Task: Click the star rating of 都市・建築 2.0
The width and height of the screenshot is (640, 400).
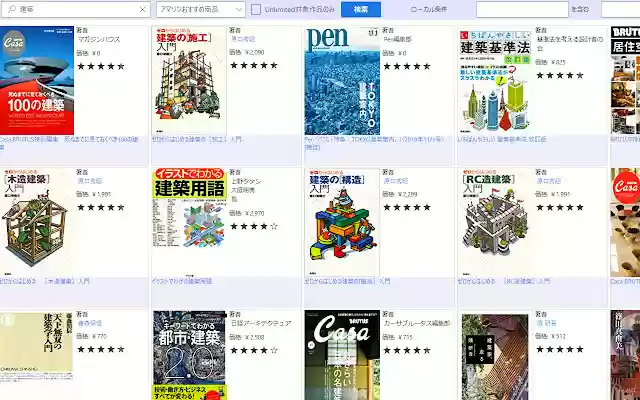Action: [254, 350]
